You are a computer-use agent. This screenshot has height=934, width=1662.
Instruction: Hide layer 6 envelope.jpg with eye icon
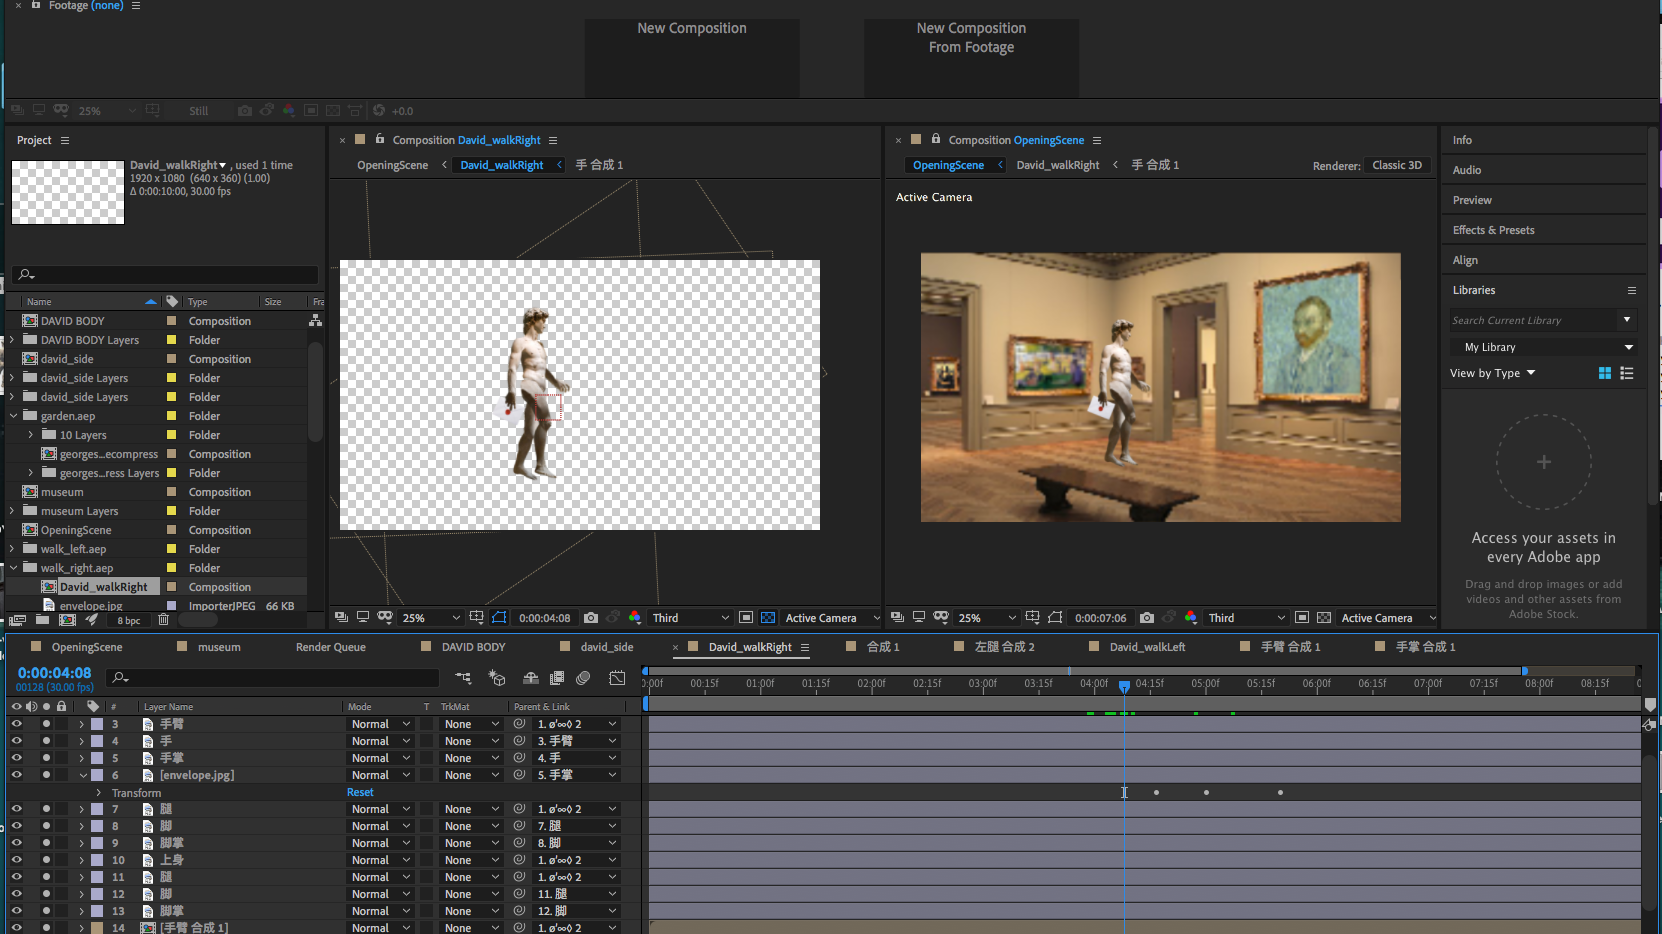coord(16,775)
